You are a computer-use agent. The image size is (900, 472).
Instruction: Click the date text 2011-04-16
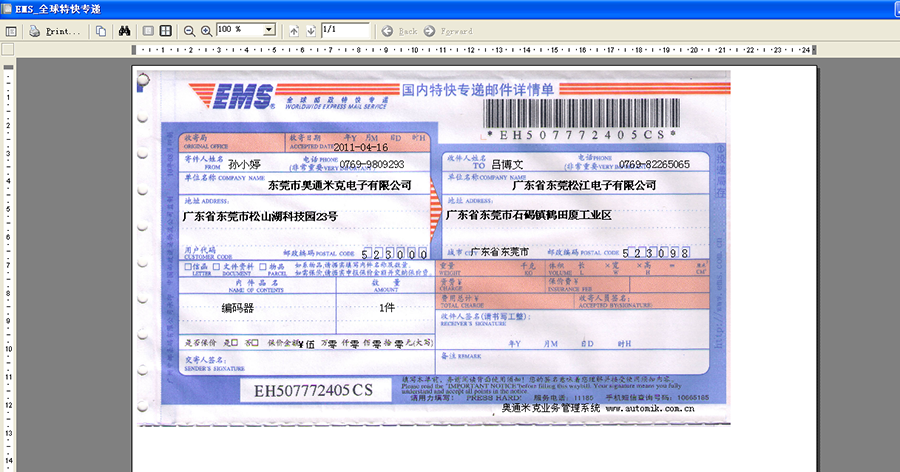click(x=360, y=148)
